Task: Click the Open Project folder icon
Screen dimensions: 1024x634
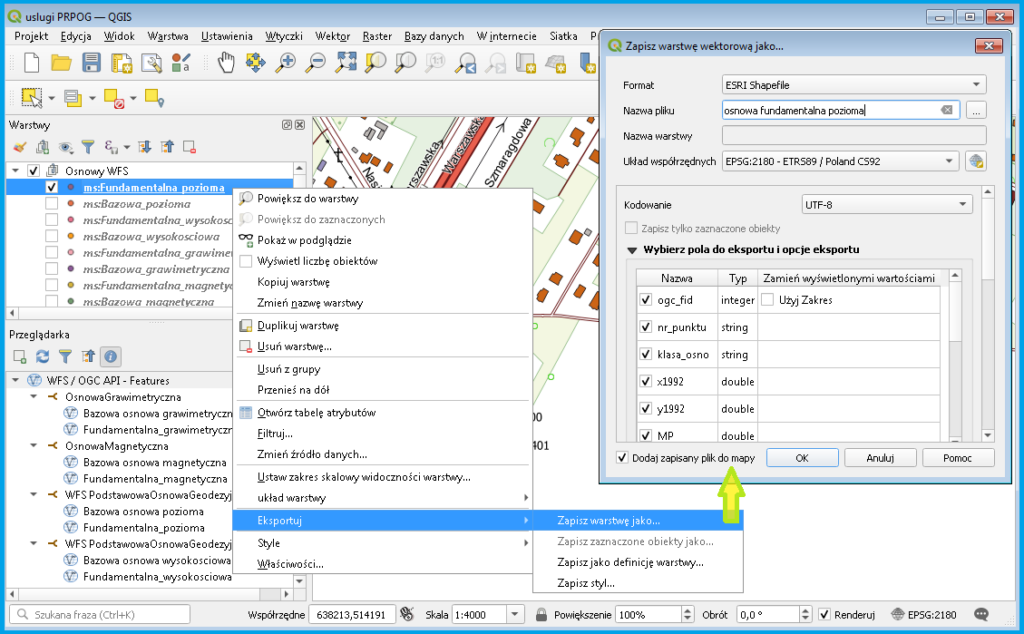Action: pos(62,62)
